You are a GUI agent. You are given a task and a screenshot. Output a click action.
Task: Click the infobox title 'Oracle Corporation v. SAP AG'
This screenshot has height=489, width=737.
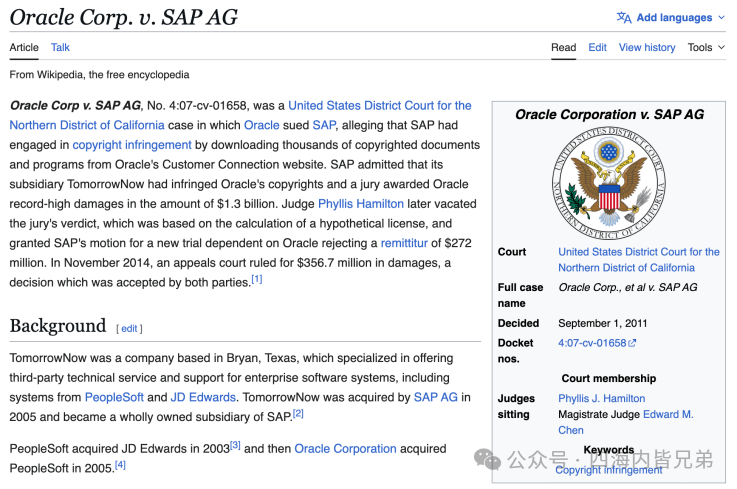point(609,114)
